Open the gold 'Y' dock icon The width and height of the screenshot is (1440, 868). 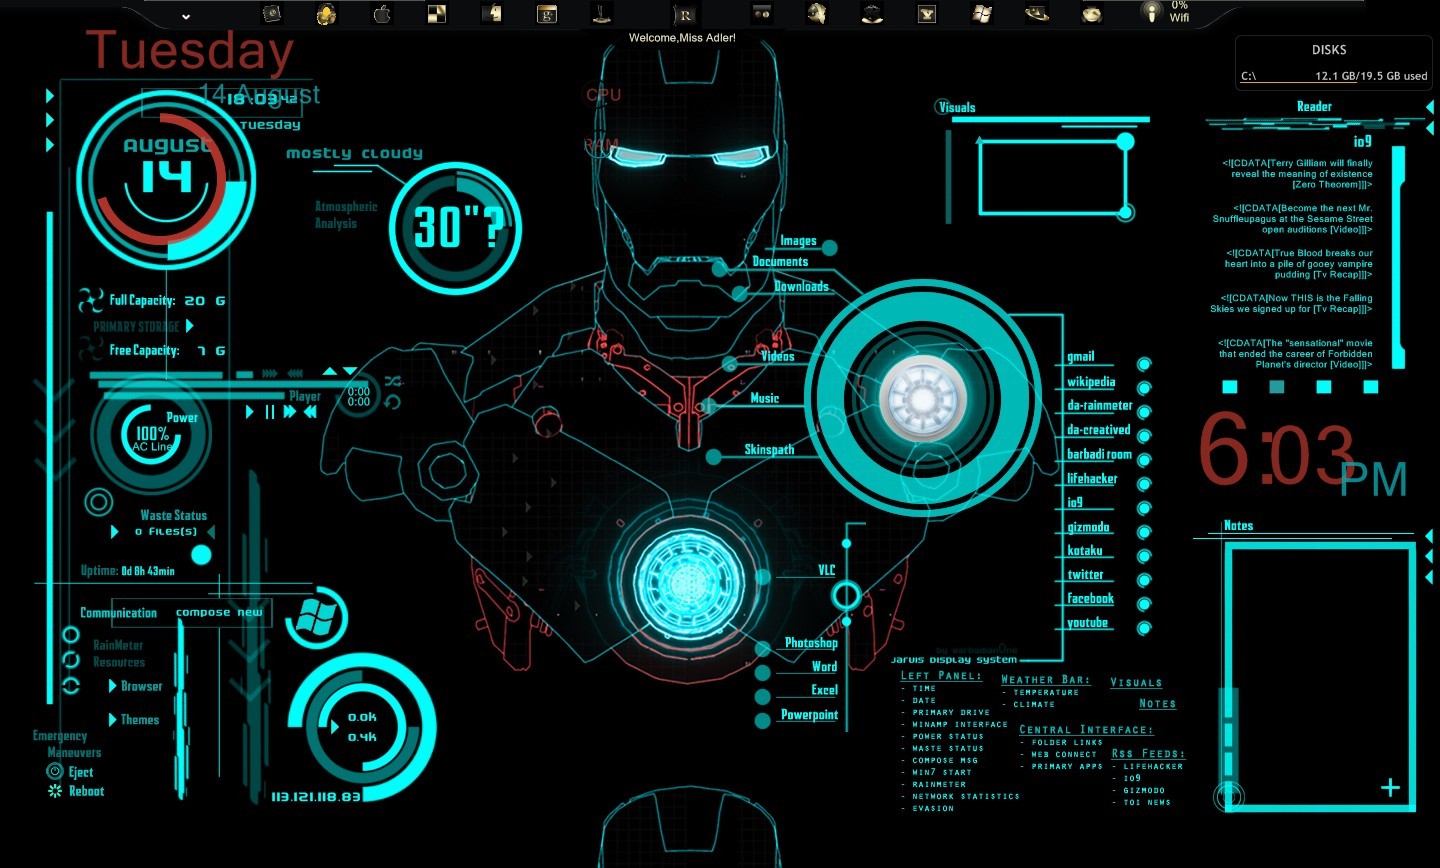tap(927, 13)
